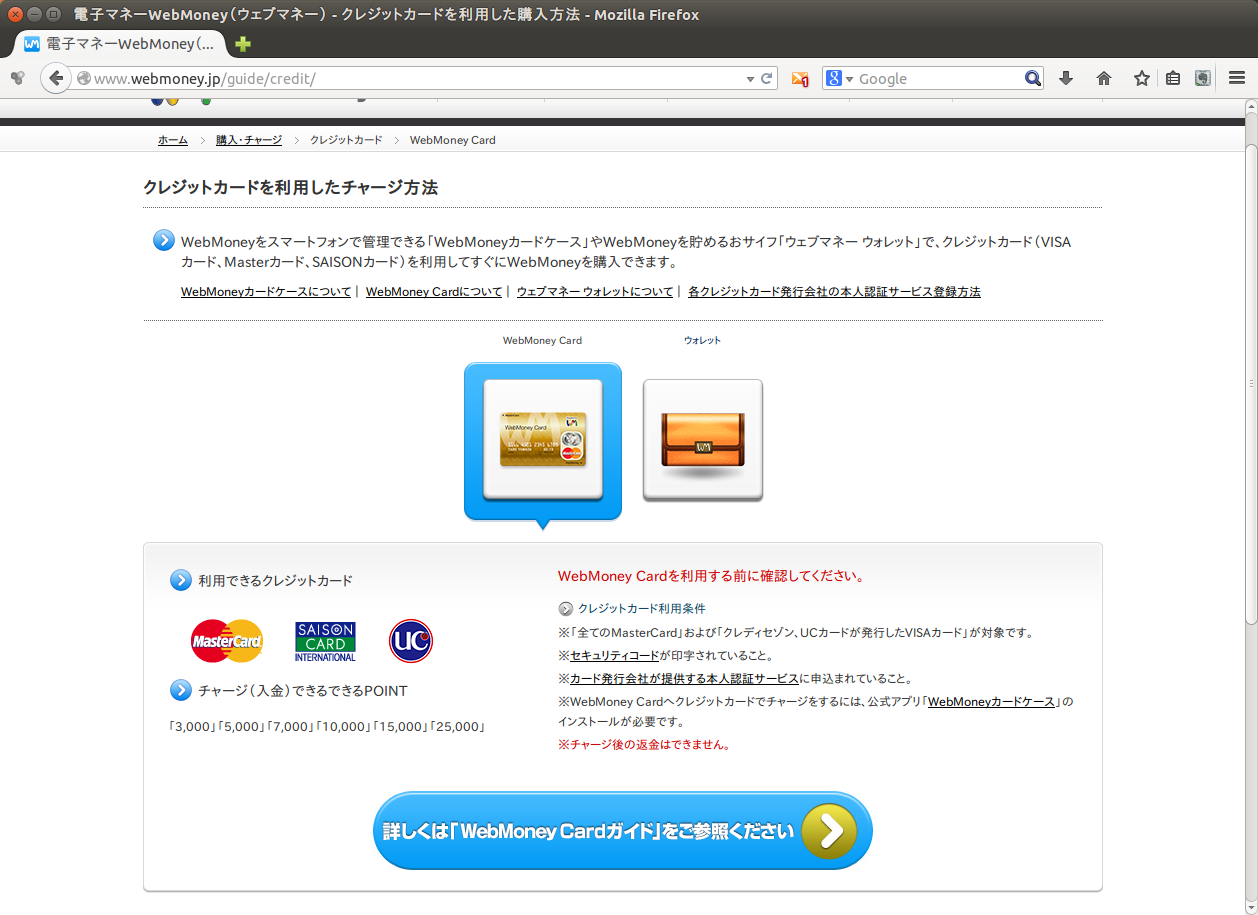1258x915 pixels.
Task: Open ウェブマネー ウォレットについて link
Action: coord(595,292)
